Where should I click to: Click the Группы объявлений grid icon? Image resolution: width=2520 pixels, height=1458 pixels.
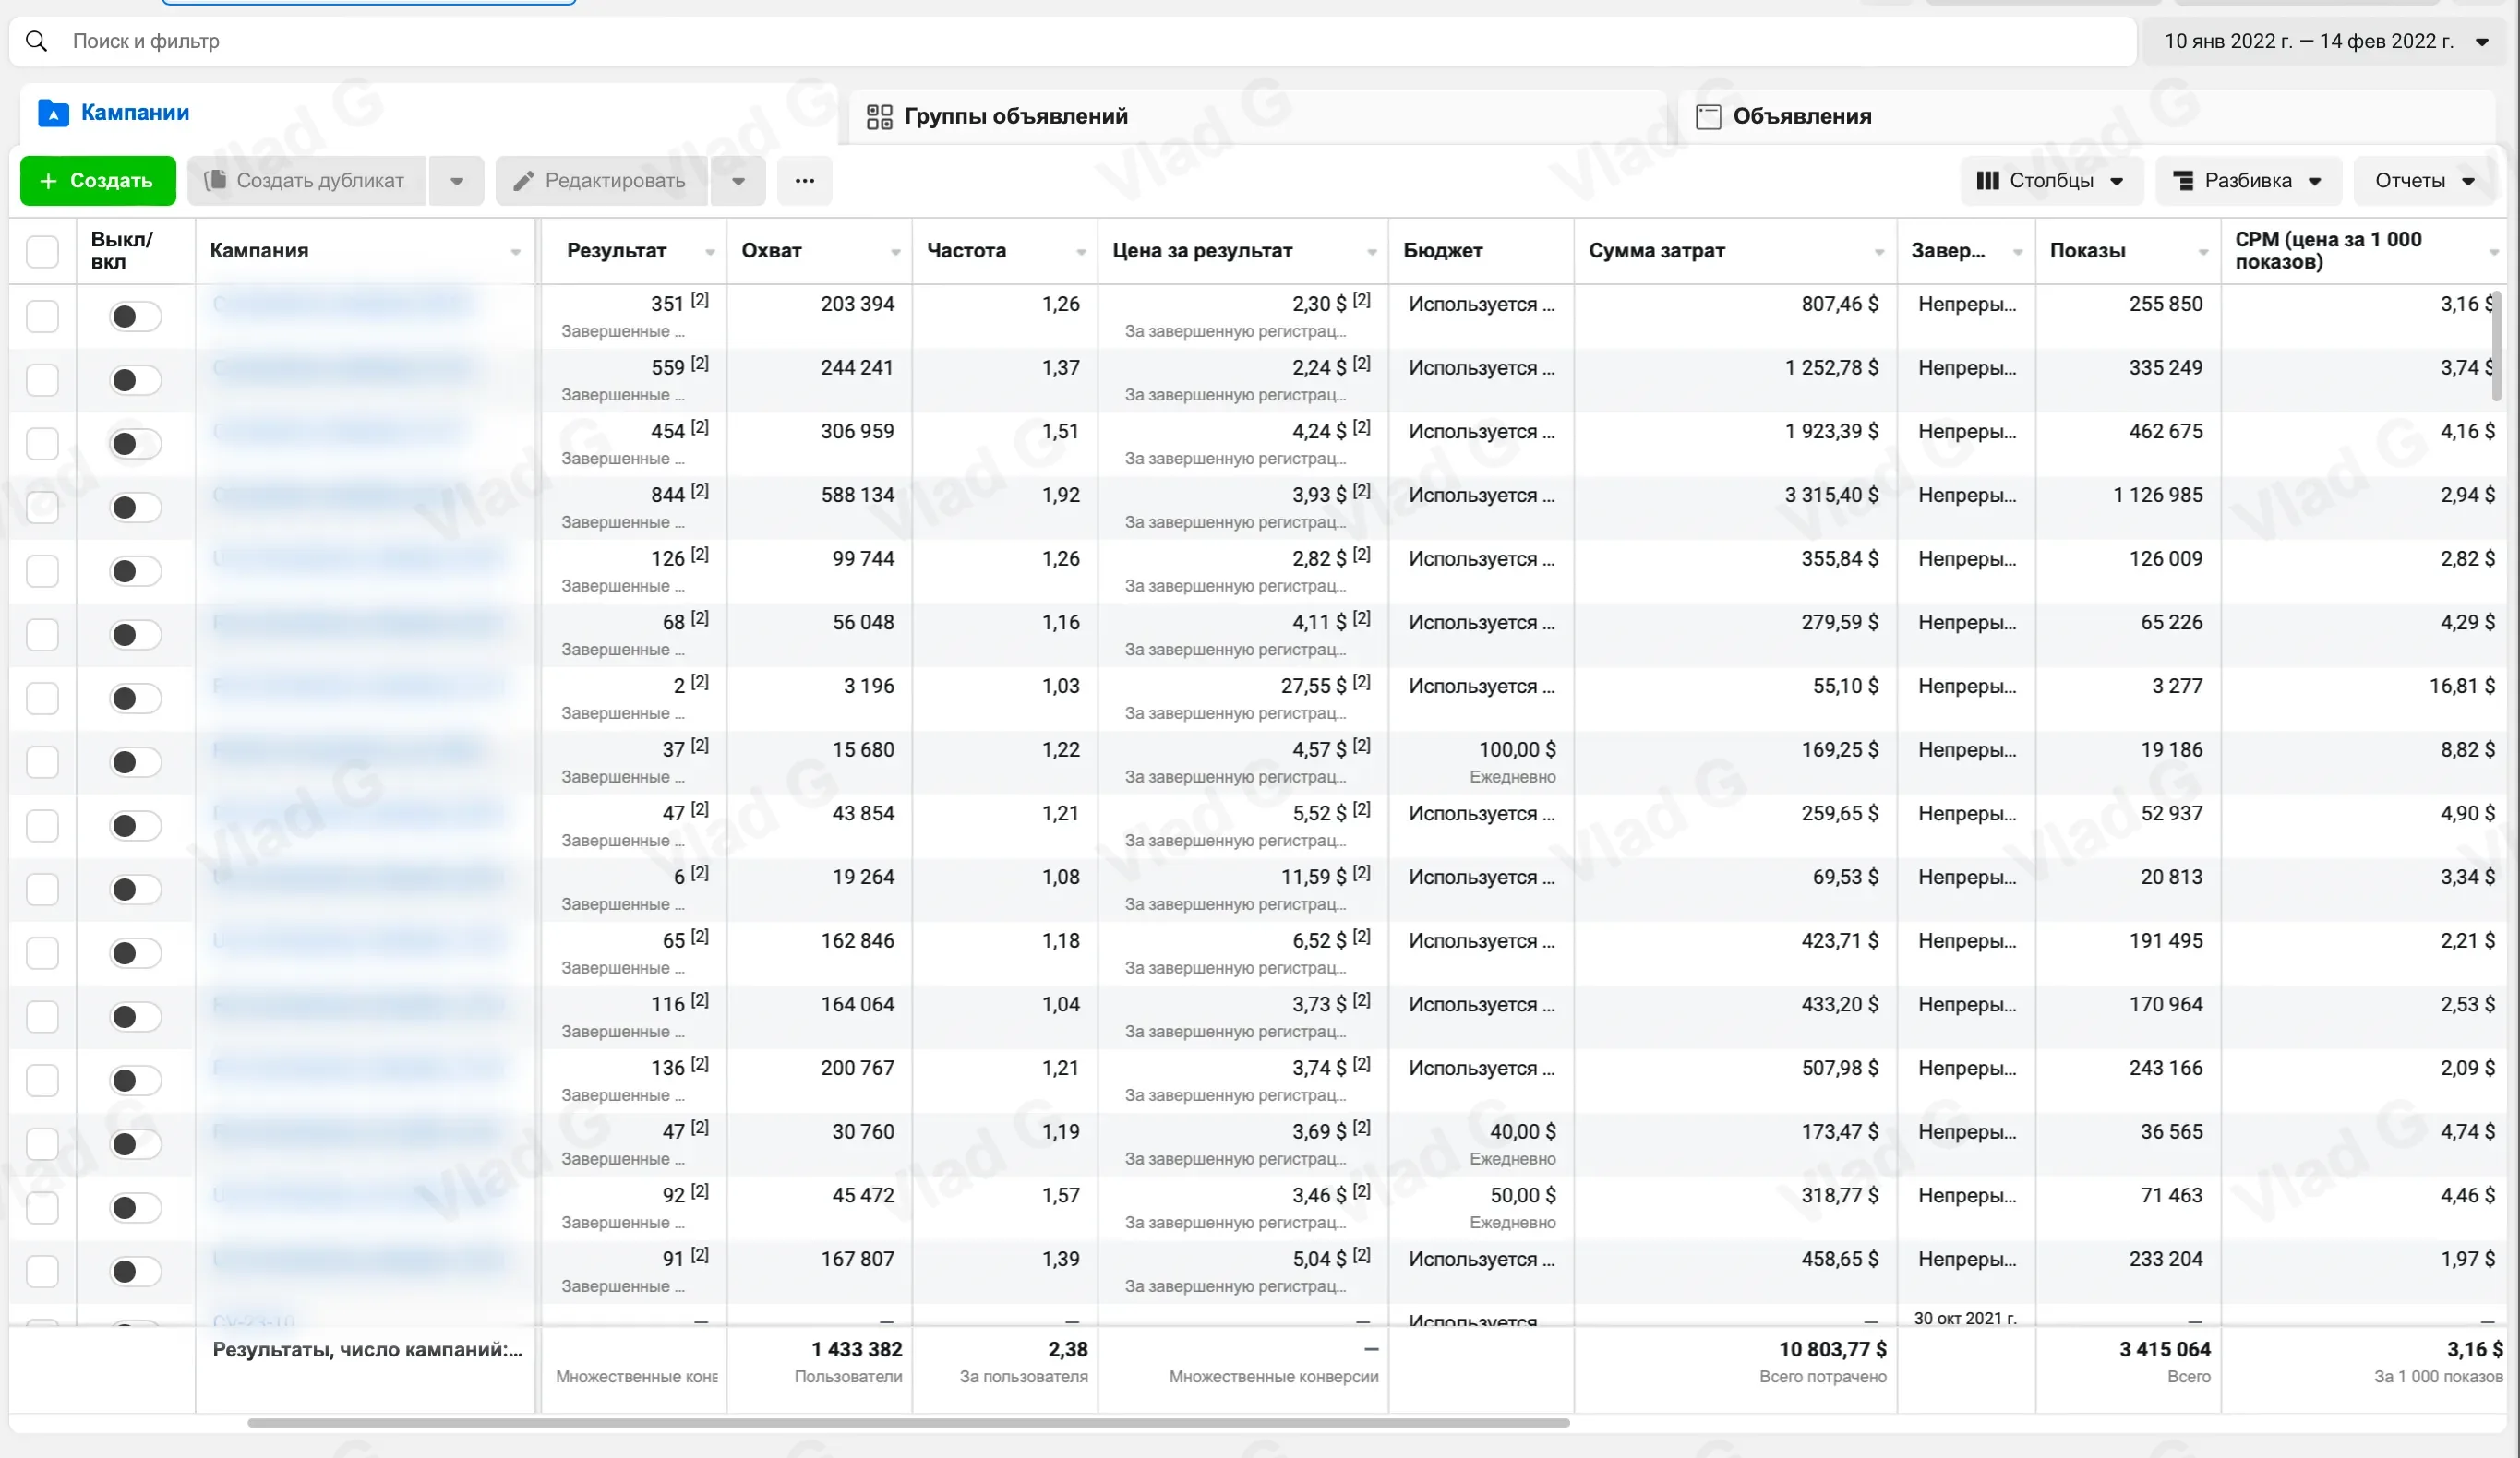click(879, 117)
